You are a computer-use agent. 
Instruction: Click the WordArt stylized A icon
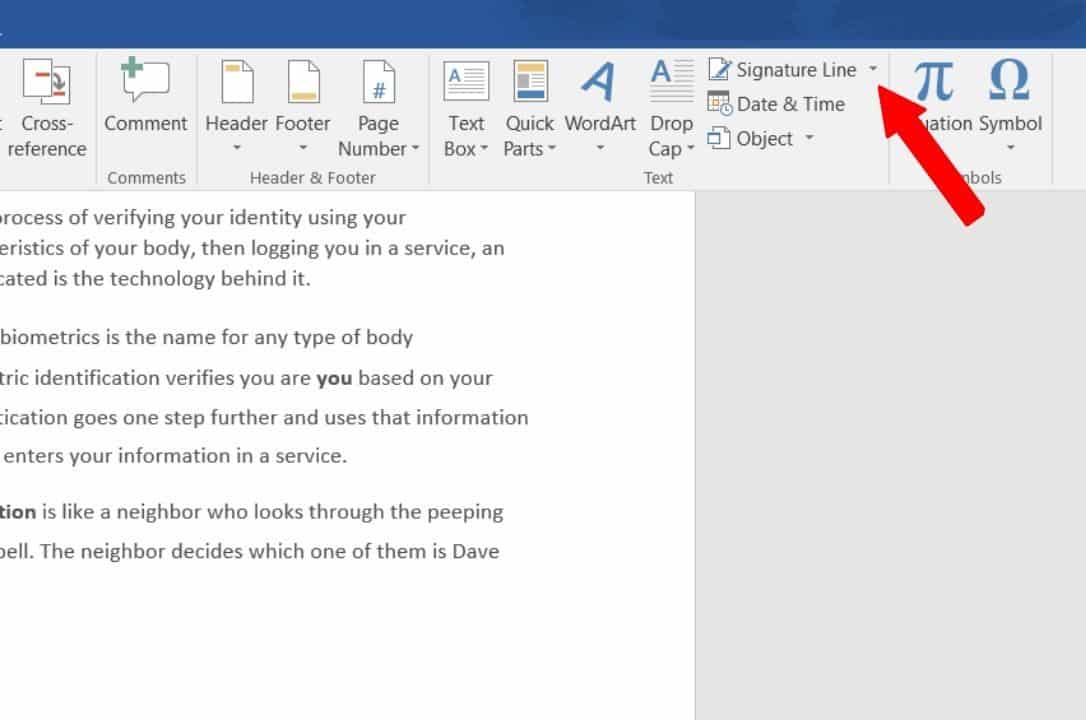(x=600, y=82)
